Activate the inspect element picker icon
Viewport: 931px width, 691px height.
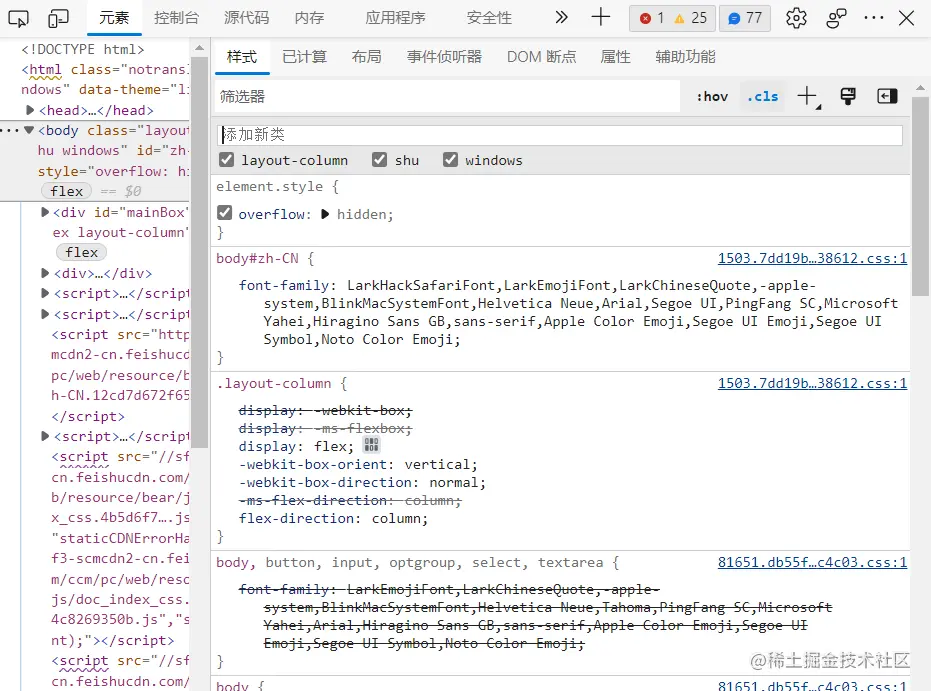pyautogui.click(x=18, y=19)
